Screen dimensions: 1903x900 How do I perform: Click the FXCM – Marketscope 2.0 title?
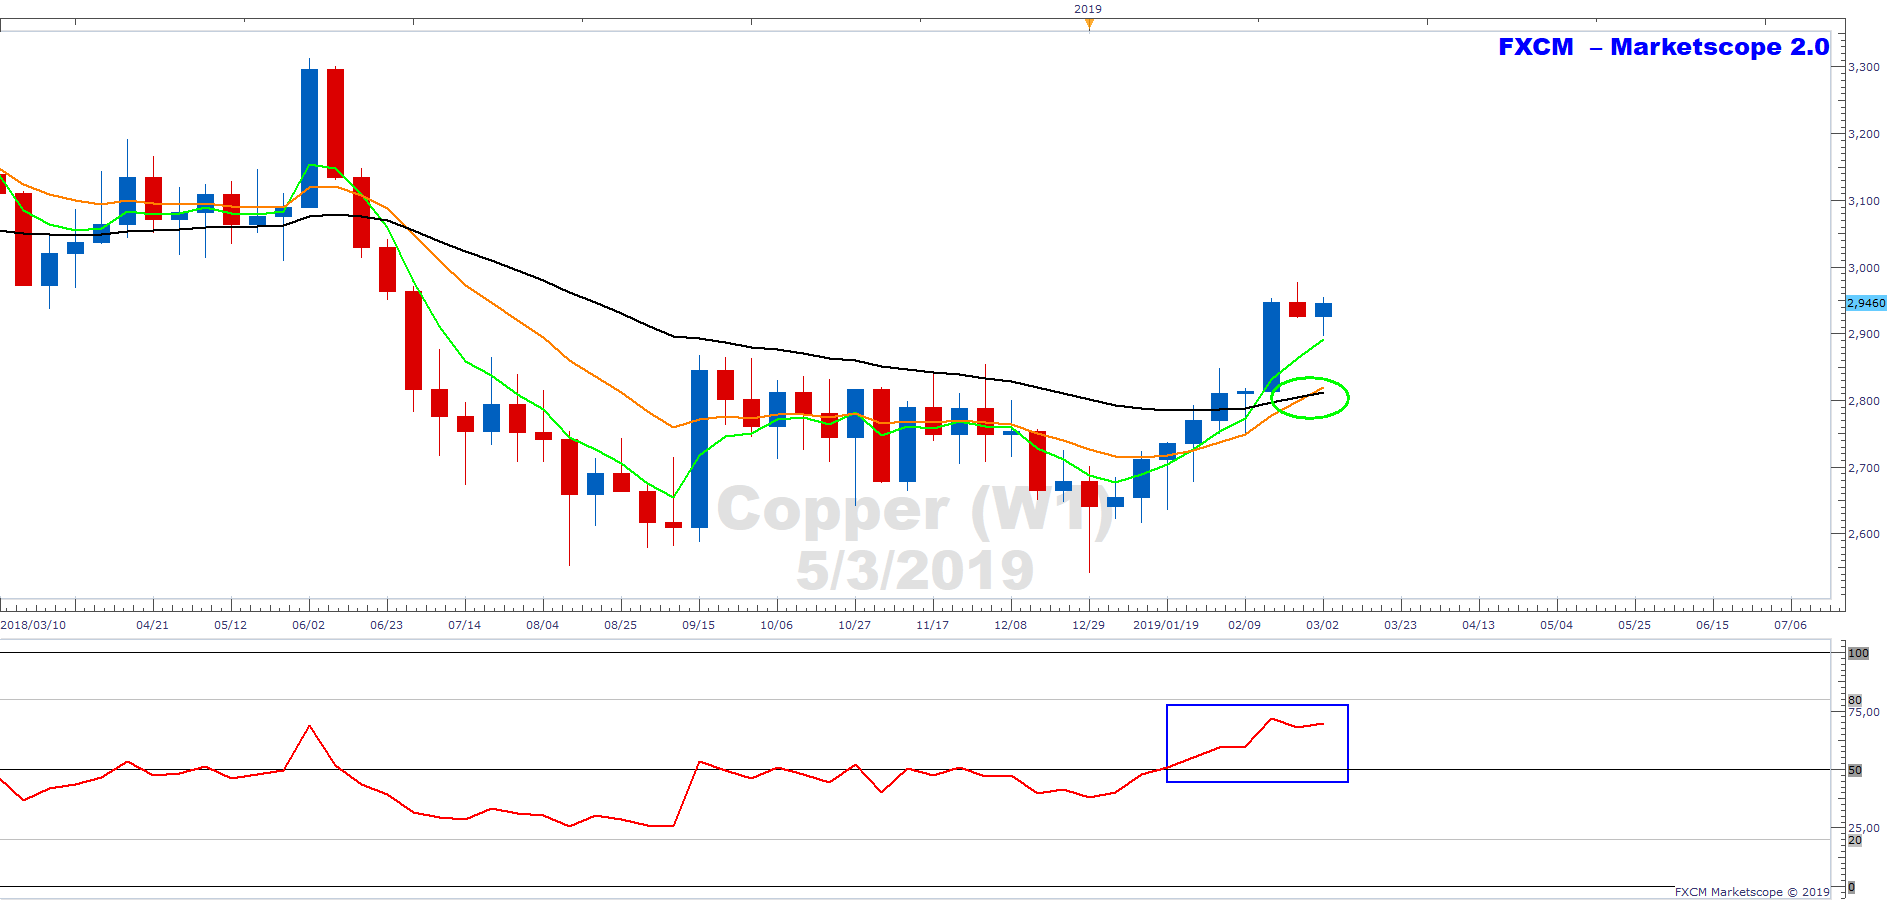[1663, 47]
